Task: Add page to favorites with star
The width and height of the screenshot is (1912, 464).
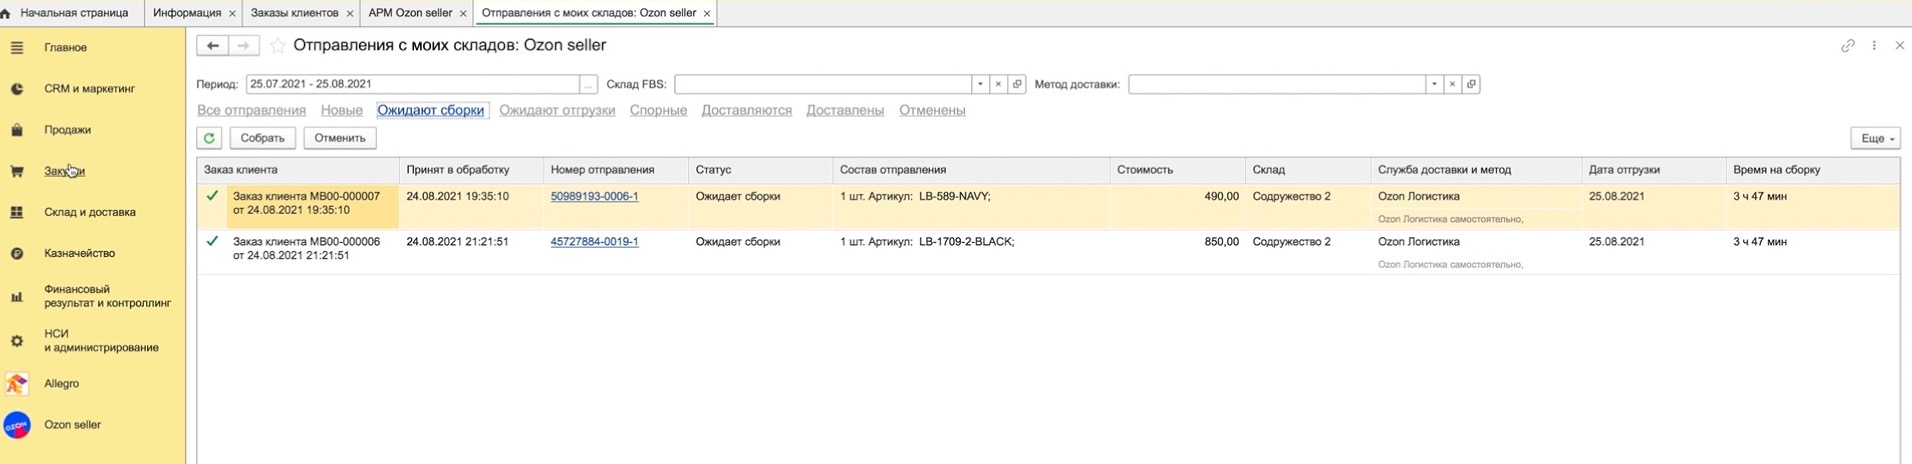Action: click(278, 46)
